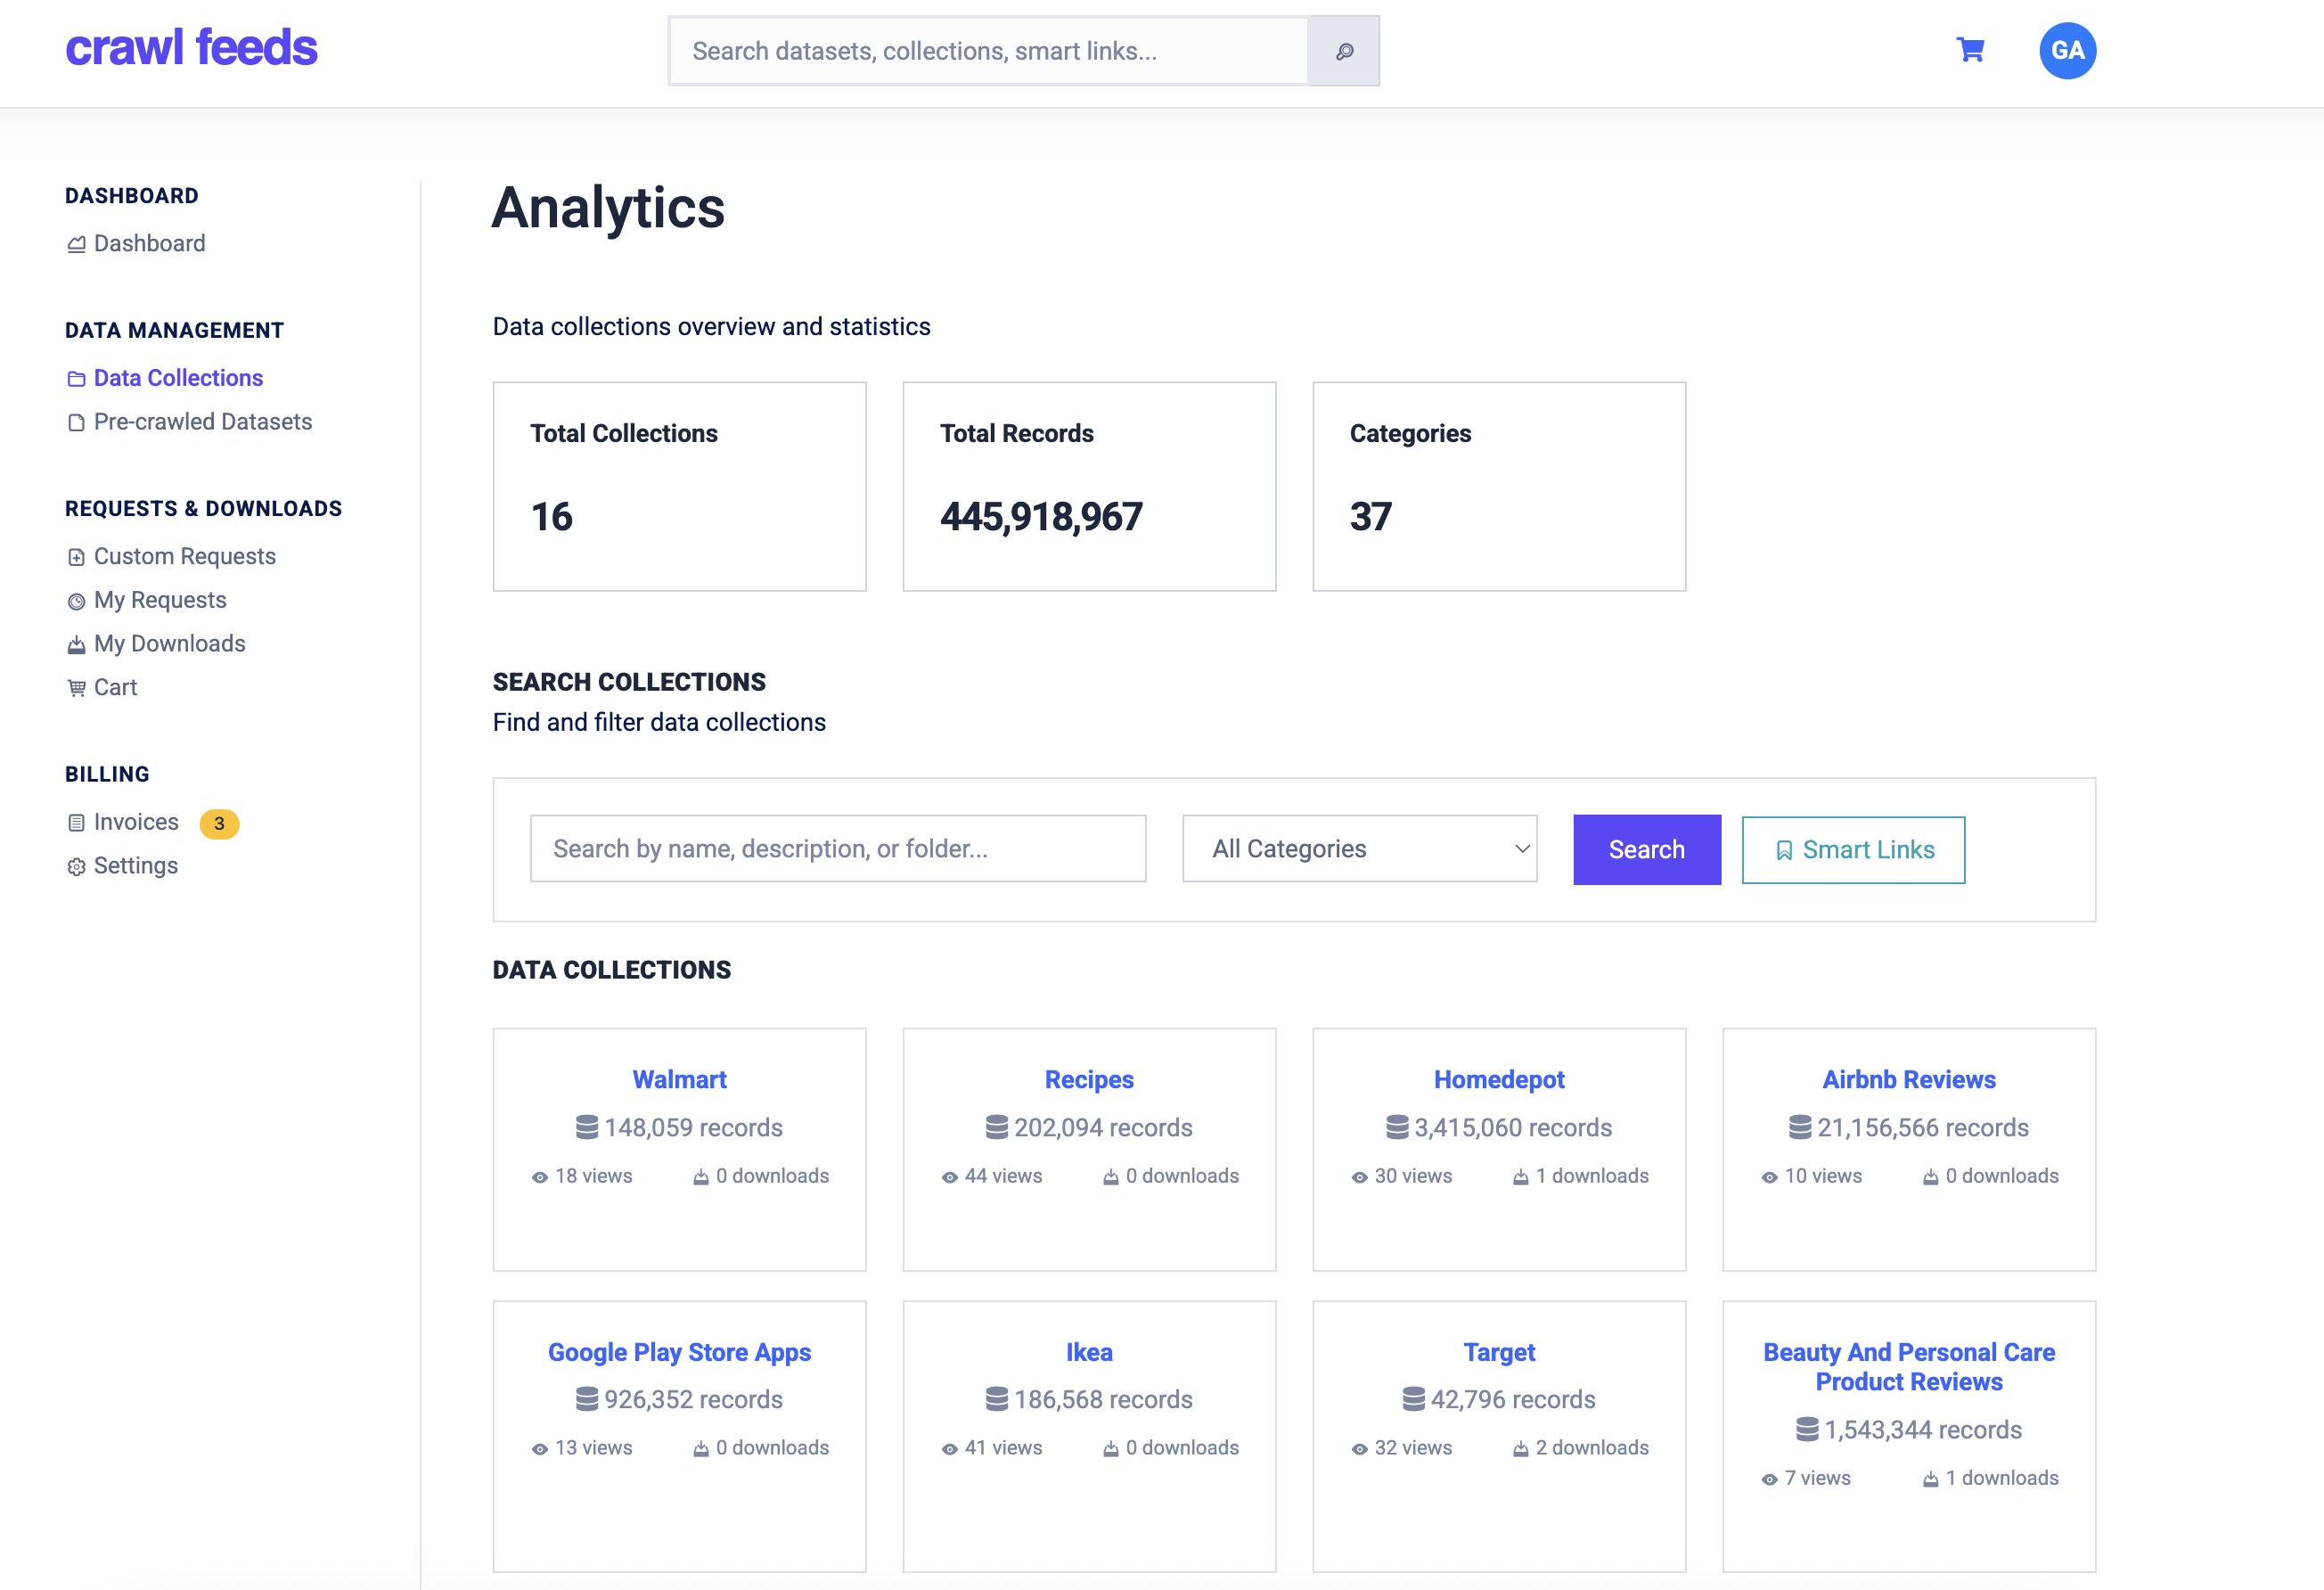Image resolution: width=2324 pixels, height=1590 pixels.
Task: Click inside the collections search field
Action: coord(838,849)
